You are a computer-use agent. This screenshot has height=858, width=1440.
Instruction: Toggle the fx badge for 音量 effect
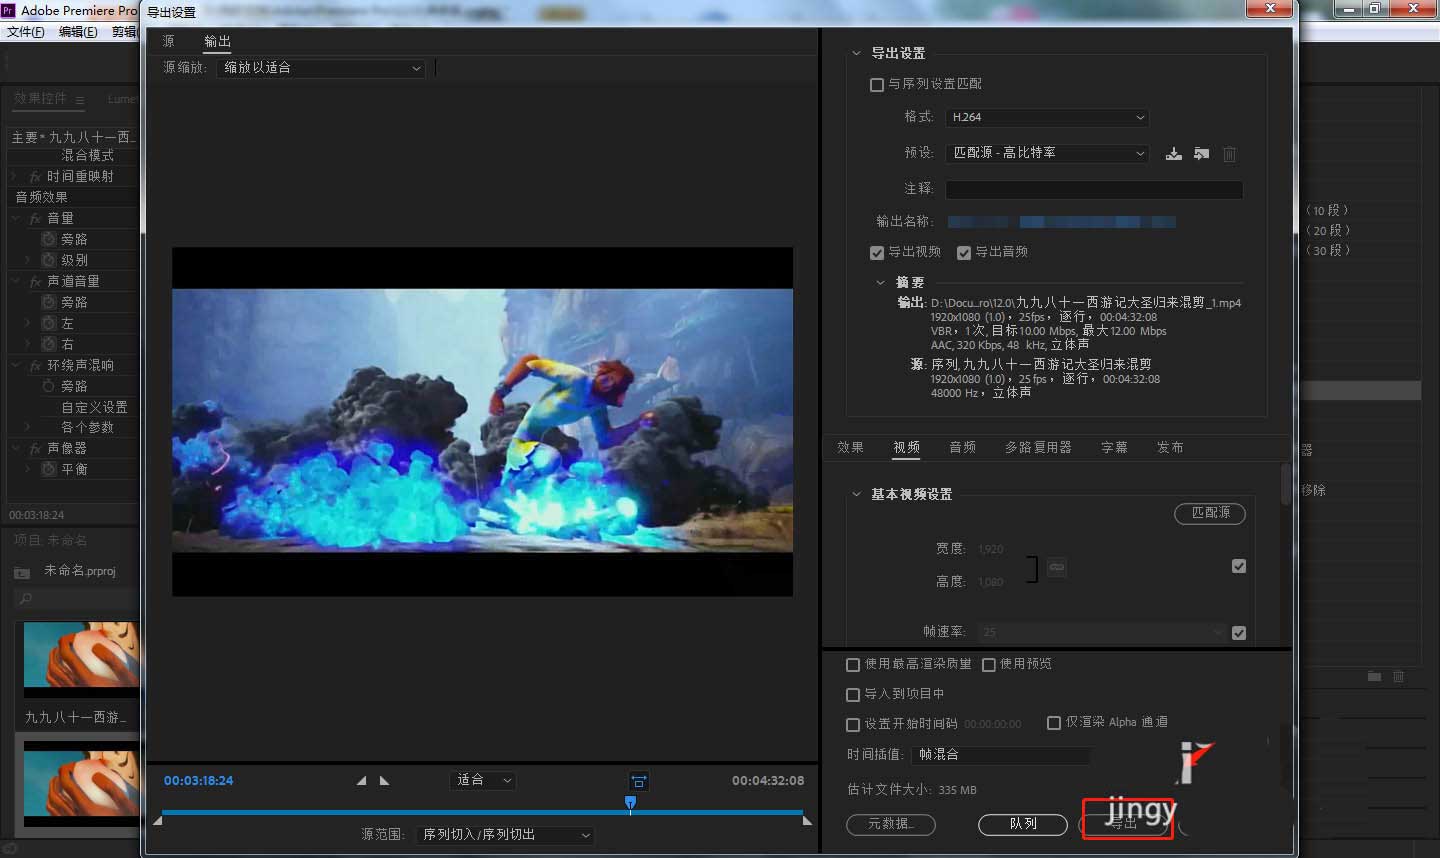coord(35,218)
